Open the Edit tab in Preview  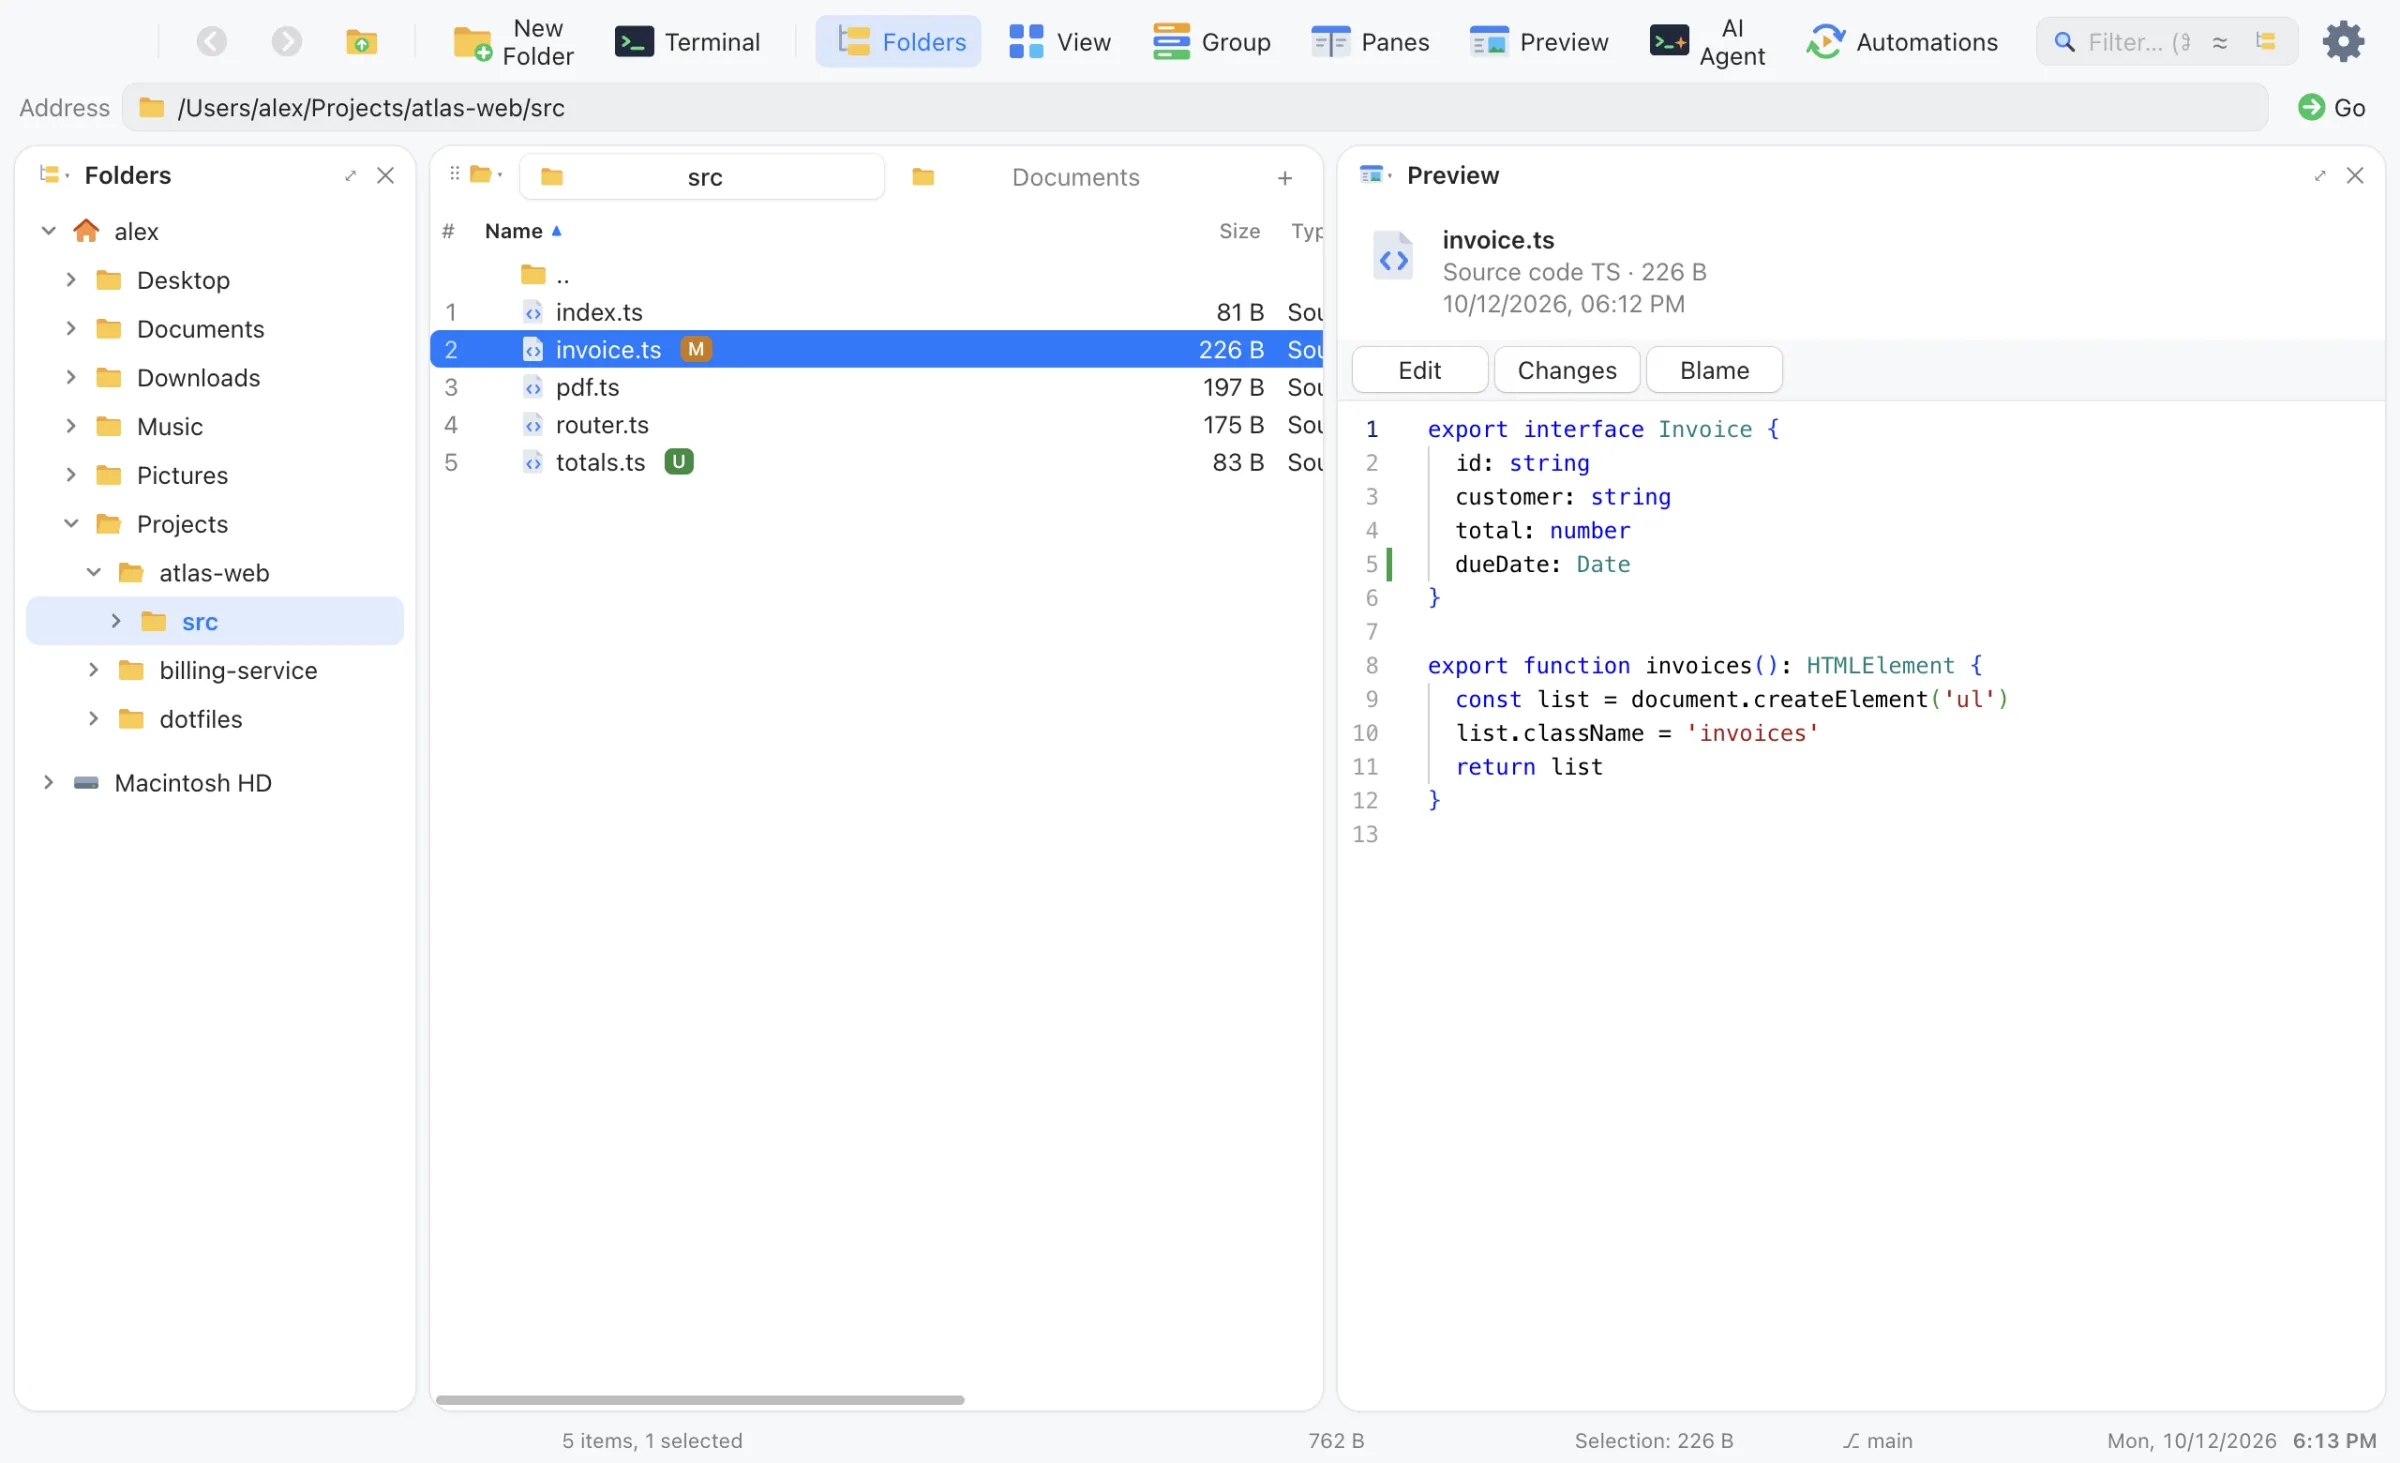click(x=1419, y=370)
